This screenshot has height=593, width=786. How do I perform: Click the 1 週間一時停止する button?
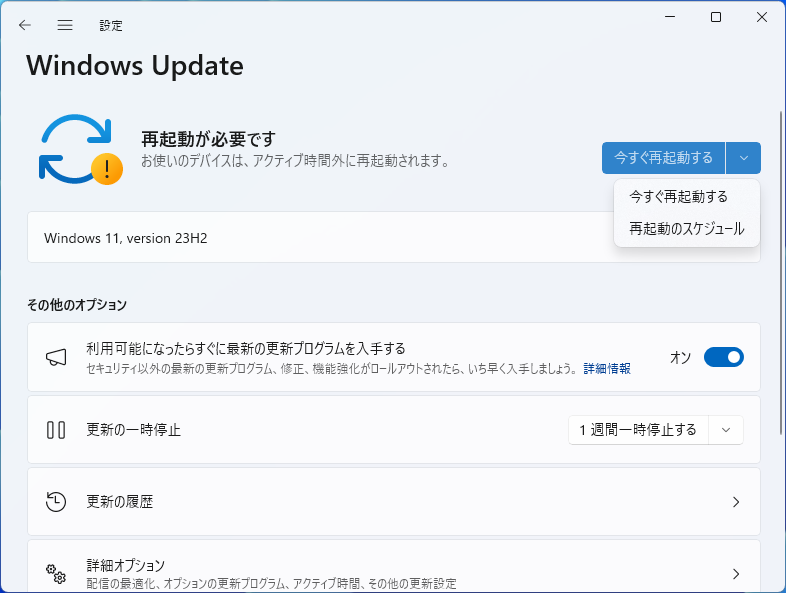(x=638, y=430)
